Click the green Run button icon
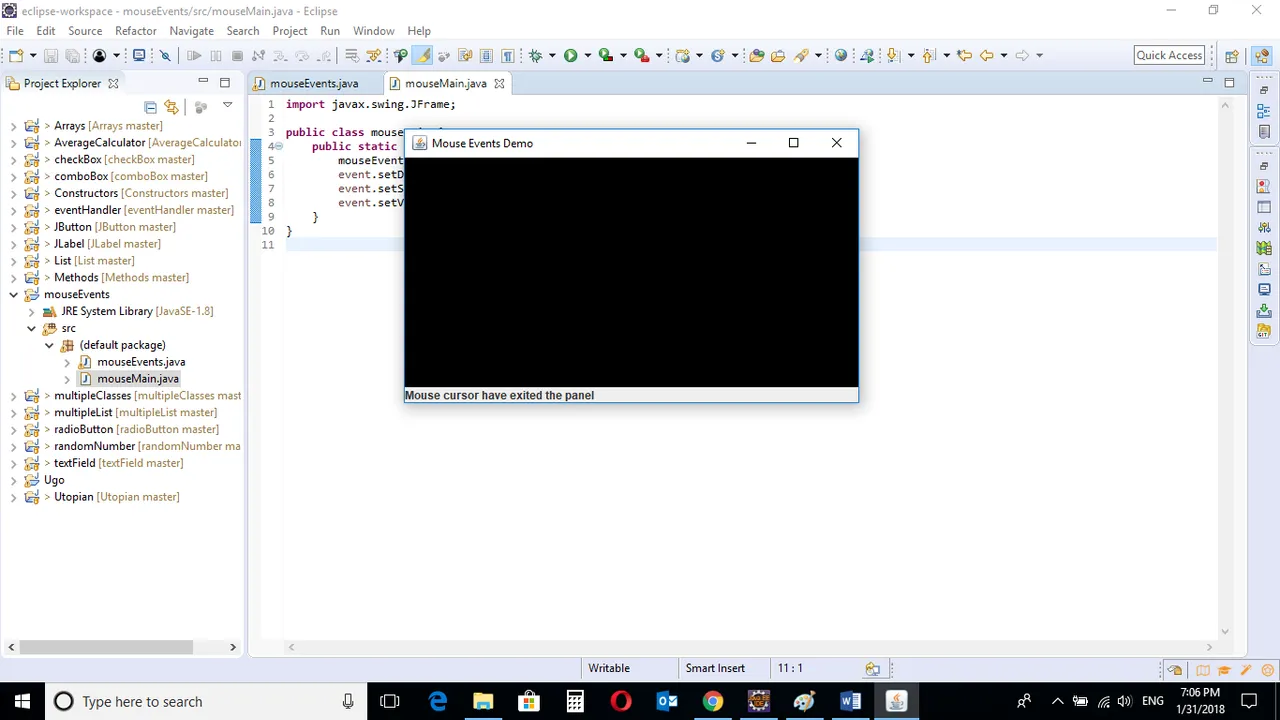 tap(570, 55)
